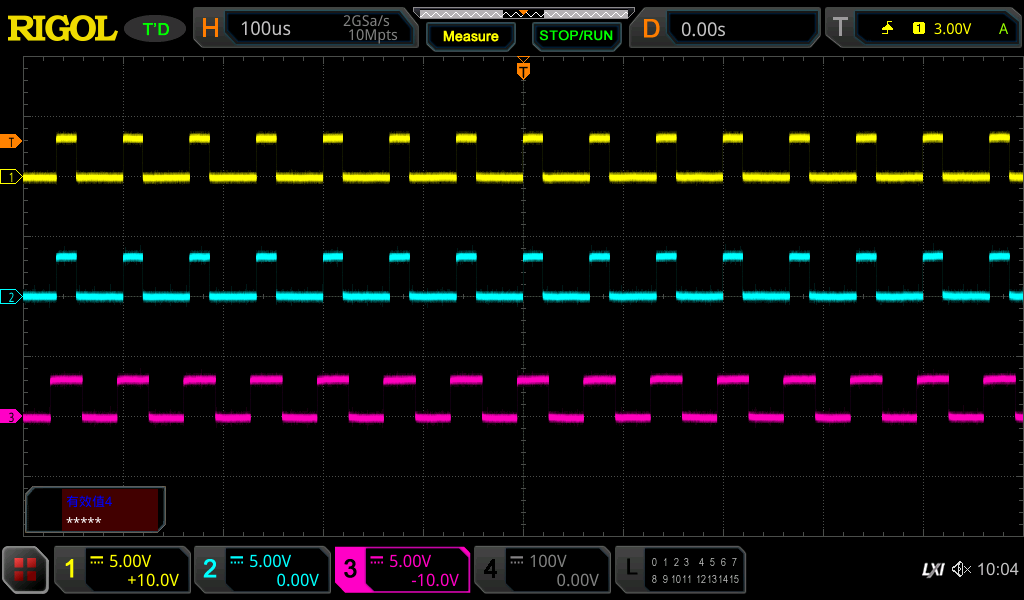This screenshot has height=600, width=1024.
Task: Click channel 3 offset -10.0V
Action: [x=435, y=580]
